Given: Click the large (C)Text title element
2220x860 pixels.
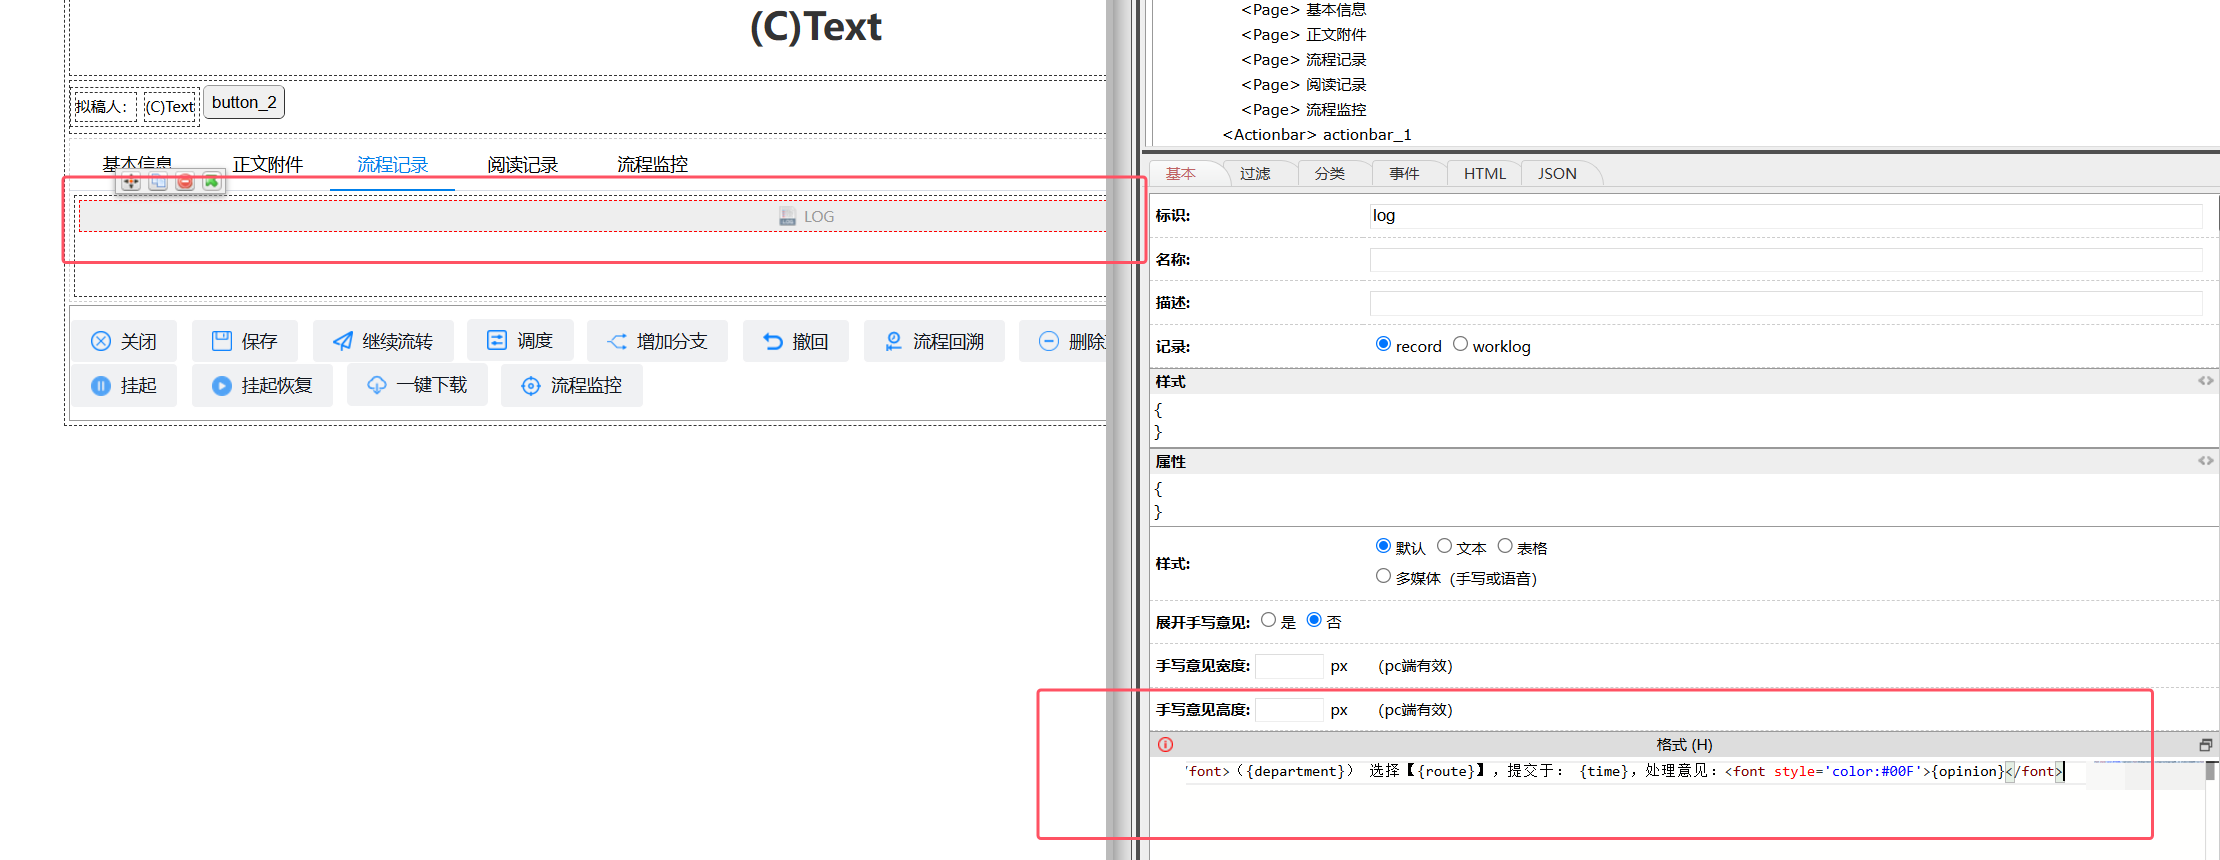Looking at the screenshot, I should tap(816, 27).
